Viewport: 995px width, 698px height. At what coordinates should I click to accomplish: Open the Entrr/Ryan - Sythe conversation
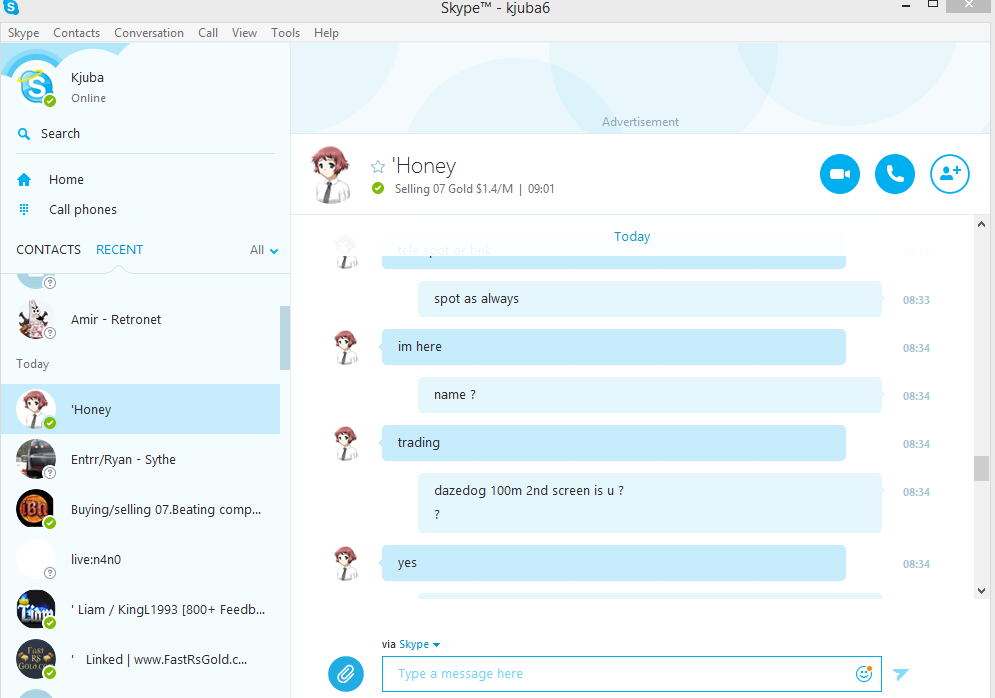[140, 459]
